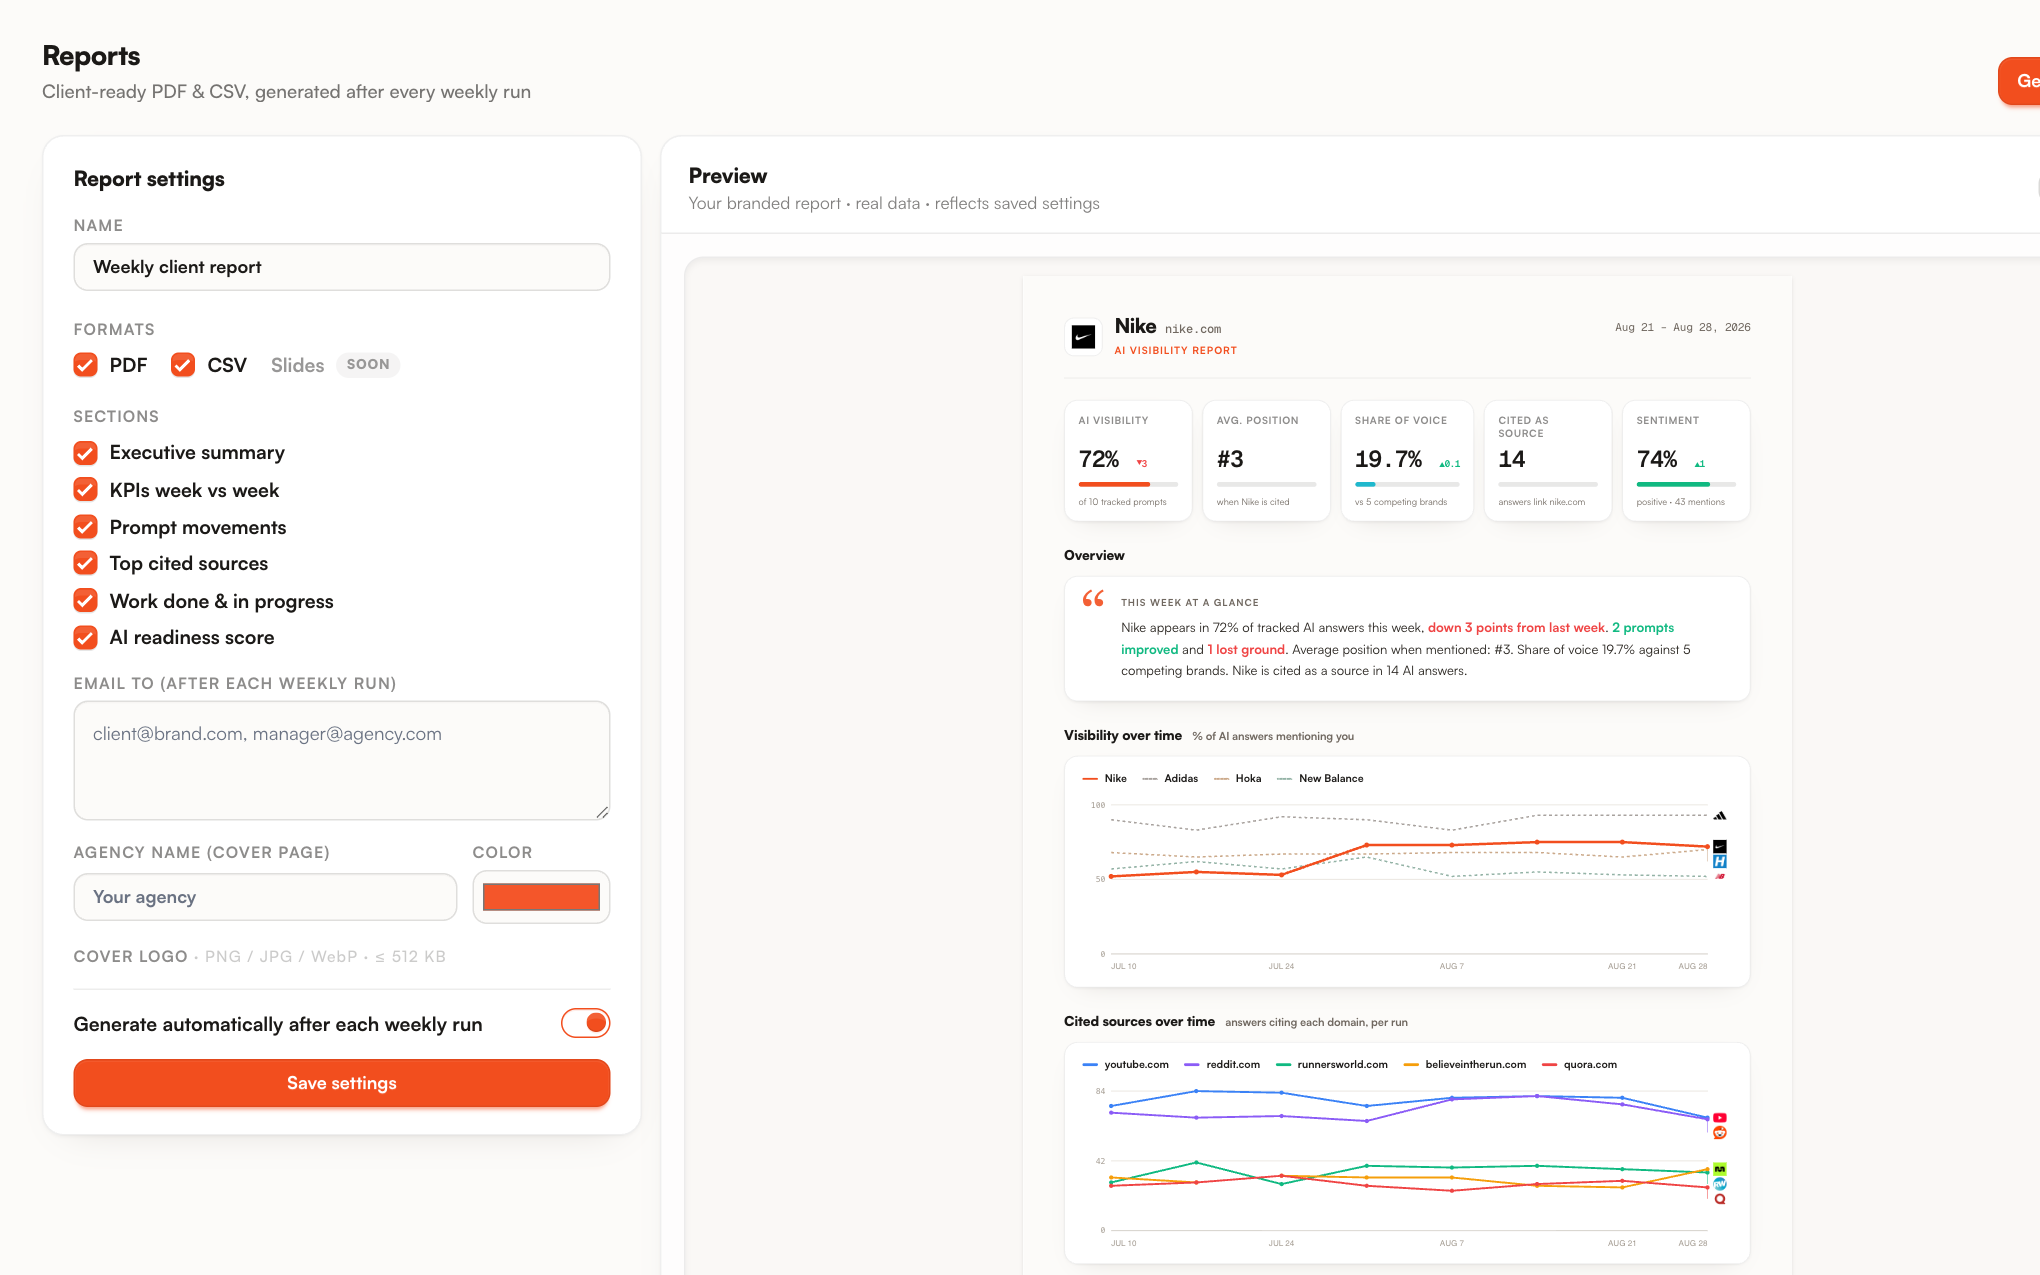Click the green up-1 indicator beside 74%
2040x1275 pixels.
(x=1700, y=463)
